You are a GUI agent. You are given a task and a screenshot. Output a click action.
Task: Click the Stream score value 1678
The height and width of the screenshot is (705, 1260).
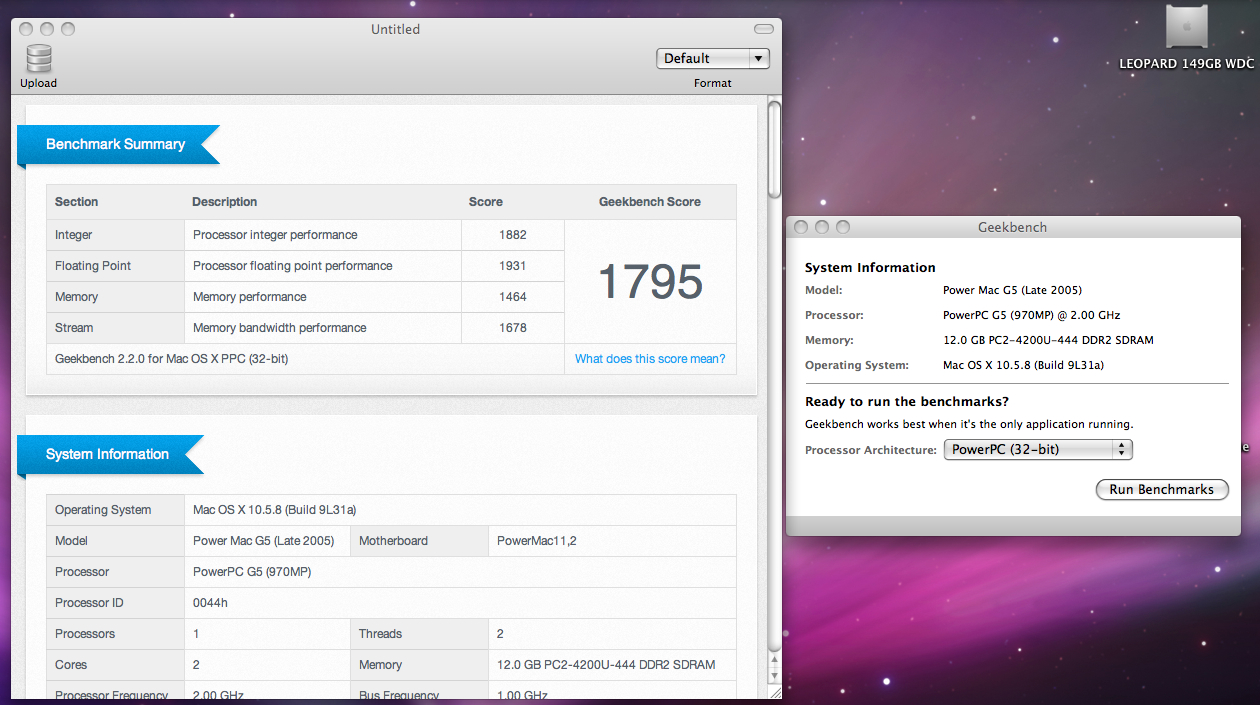coord(512,328)
